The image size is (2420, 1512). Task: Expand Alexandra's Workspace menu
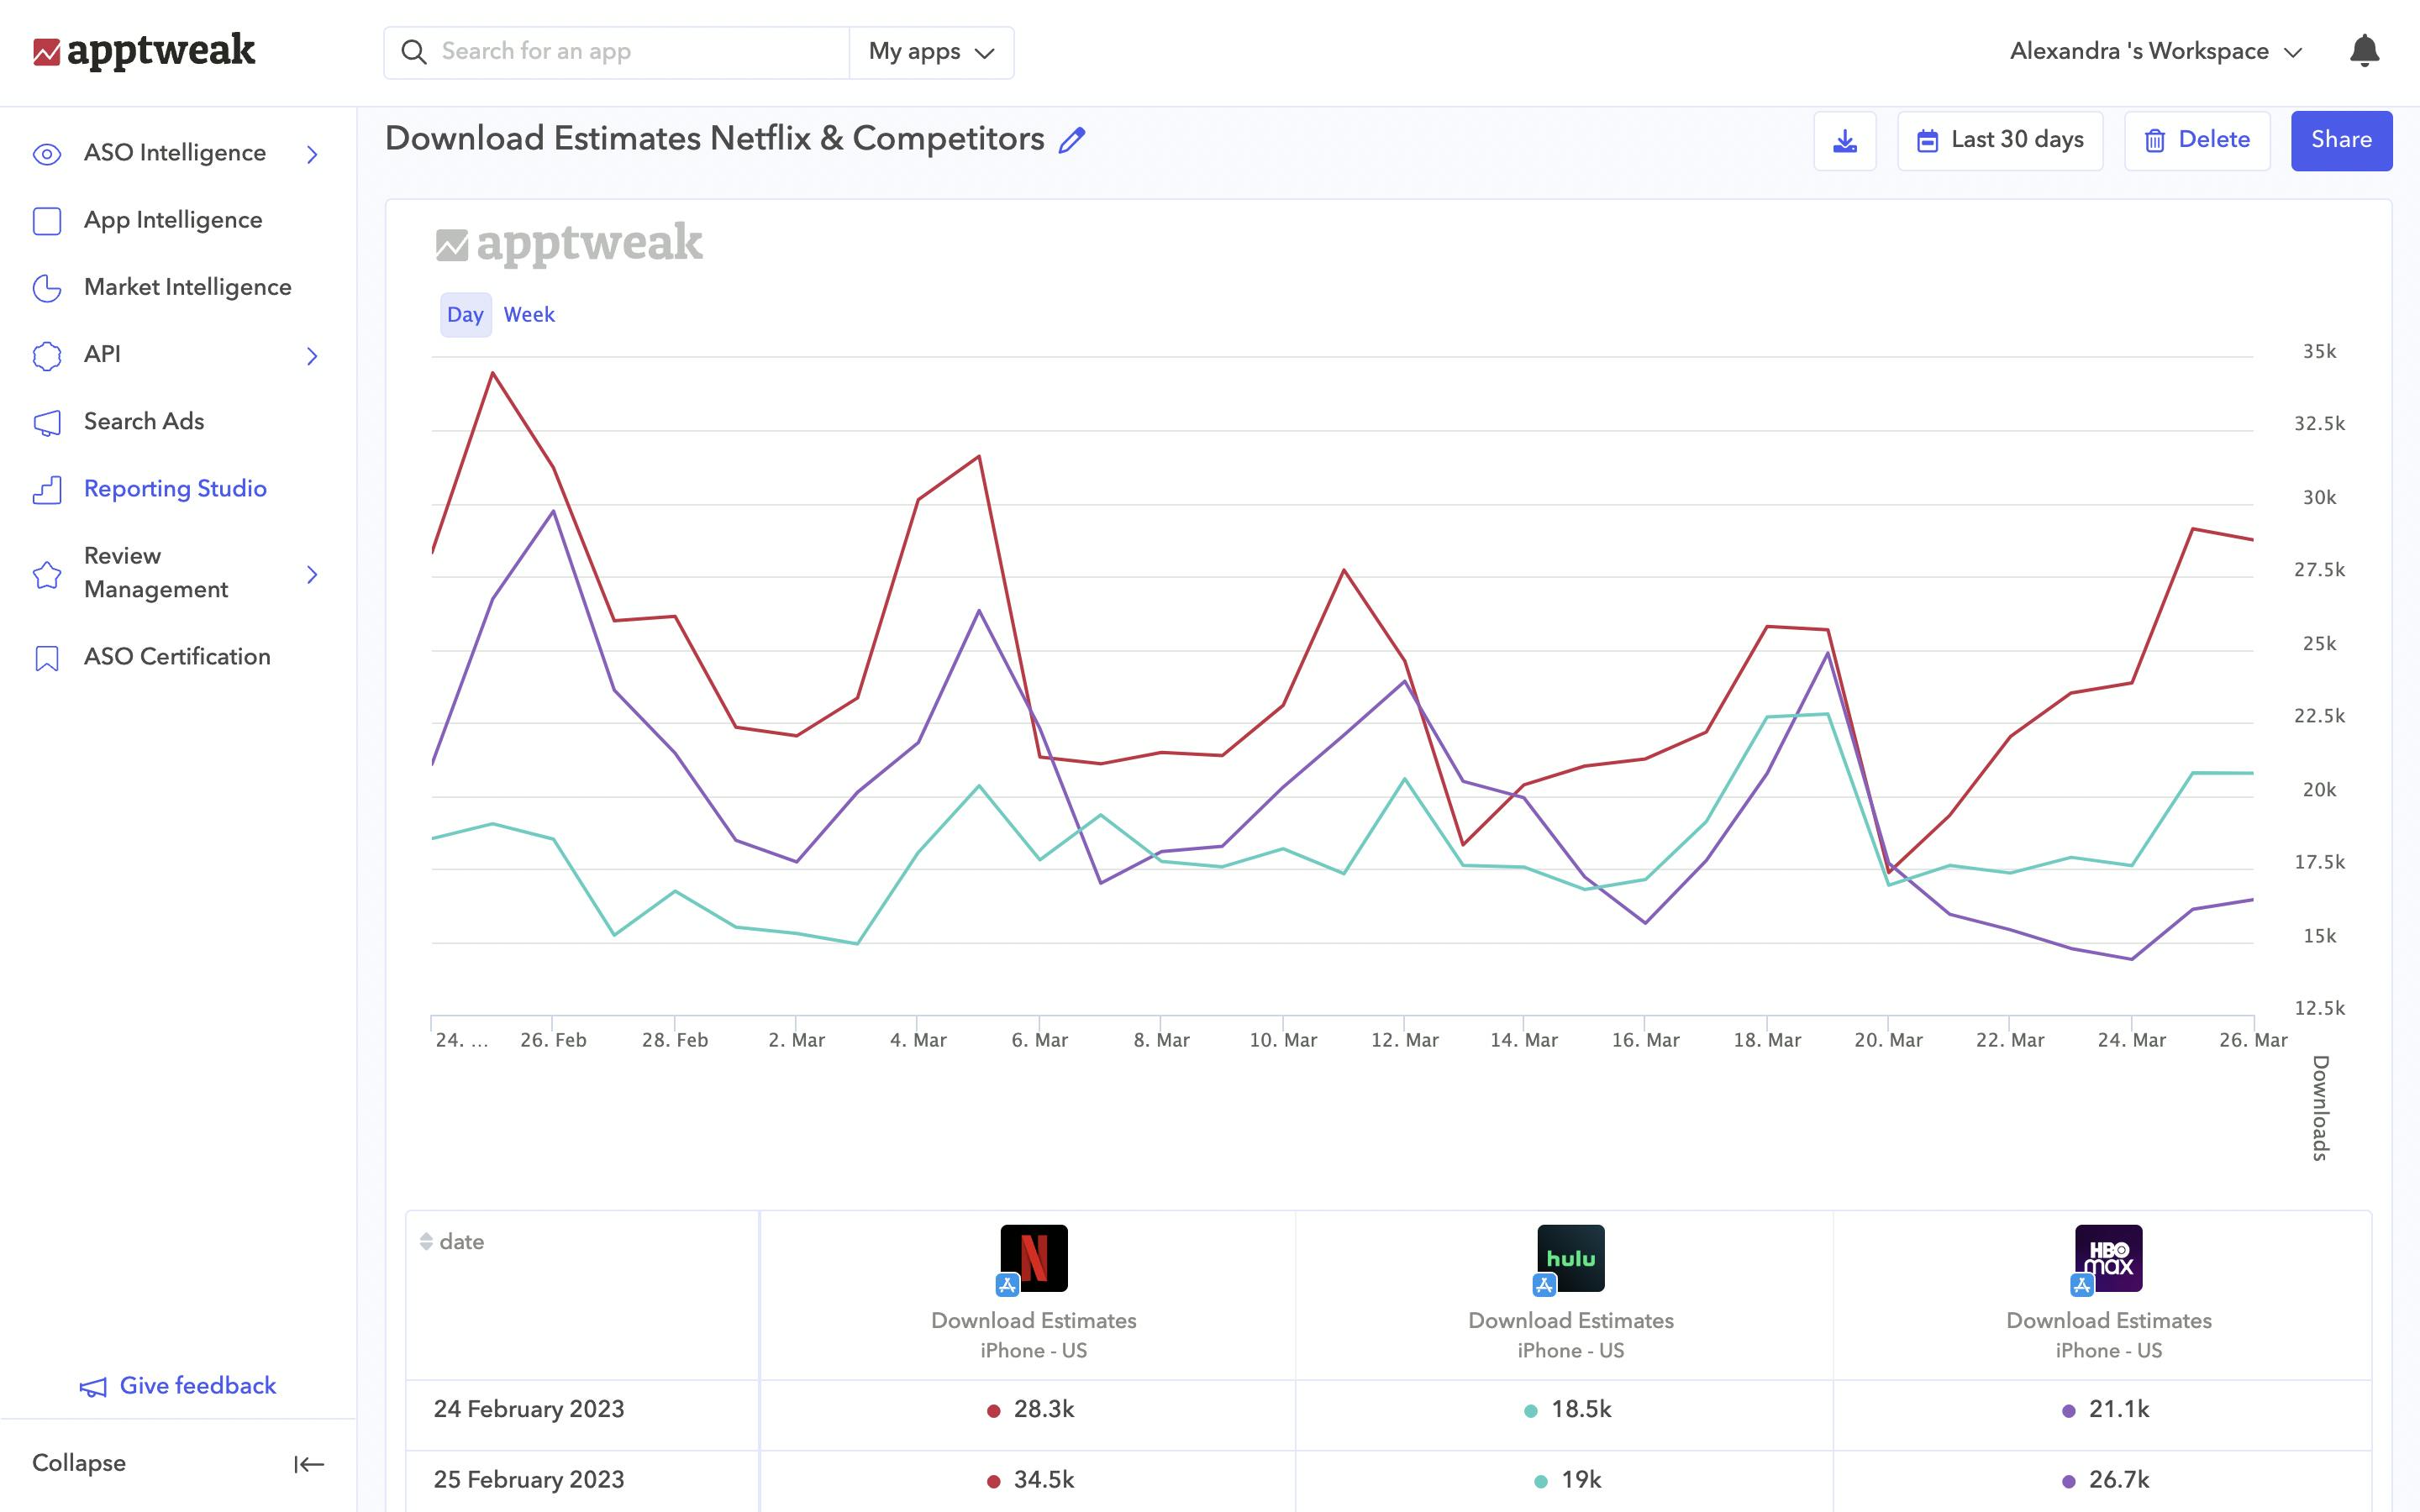point(2155,52)
